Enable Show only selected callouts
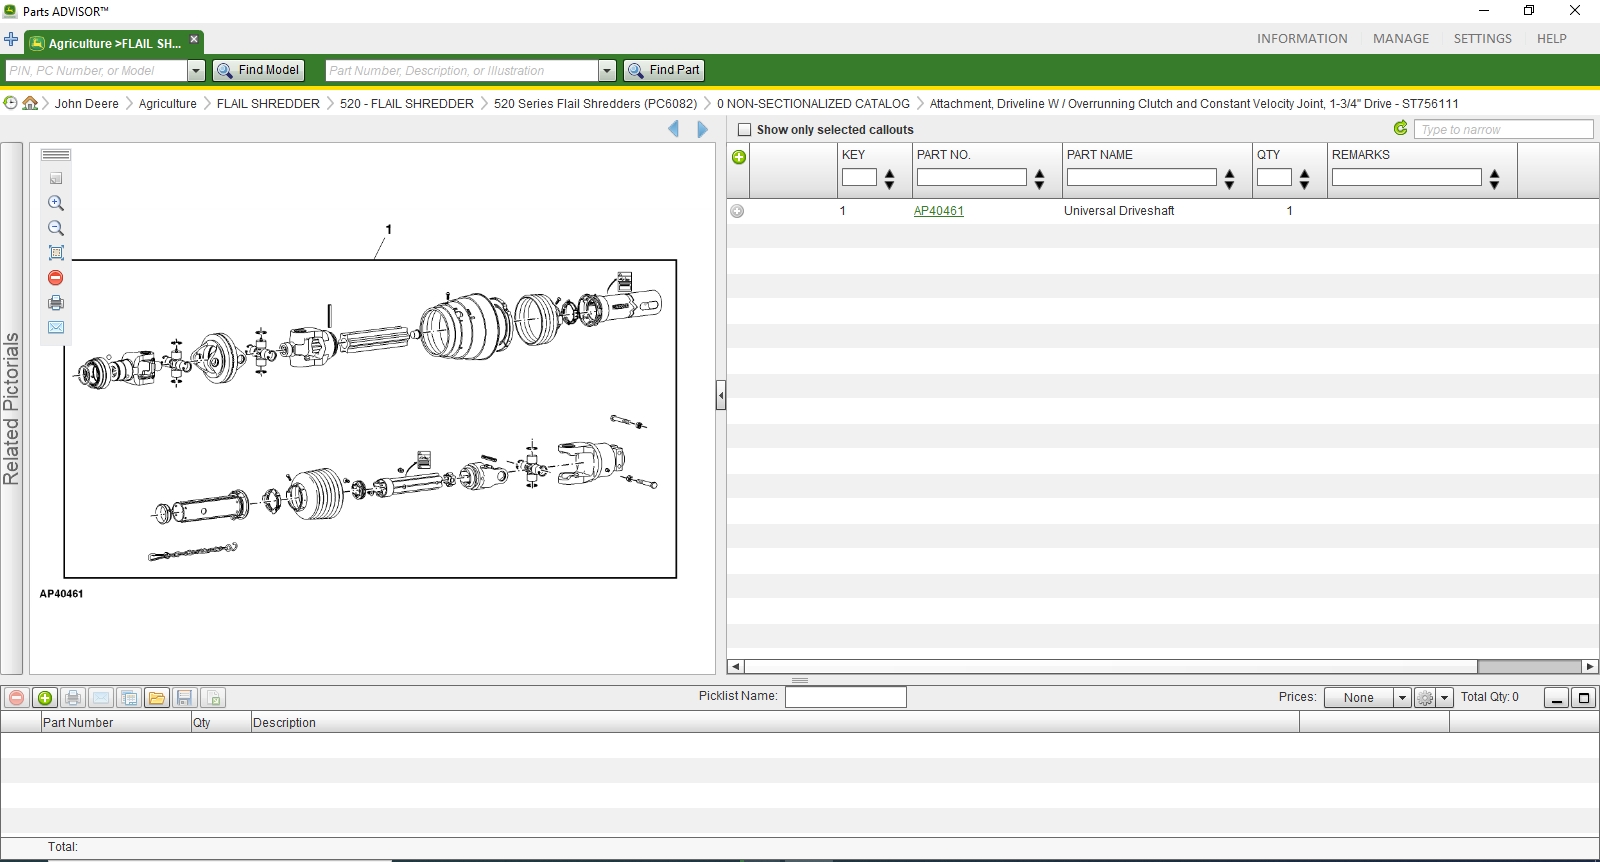The height and width of the screenshot is (862, 1600). point(744,130)
